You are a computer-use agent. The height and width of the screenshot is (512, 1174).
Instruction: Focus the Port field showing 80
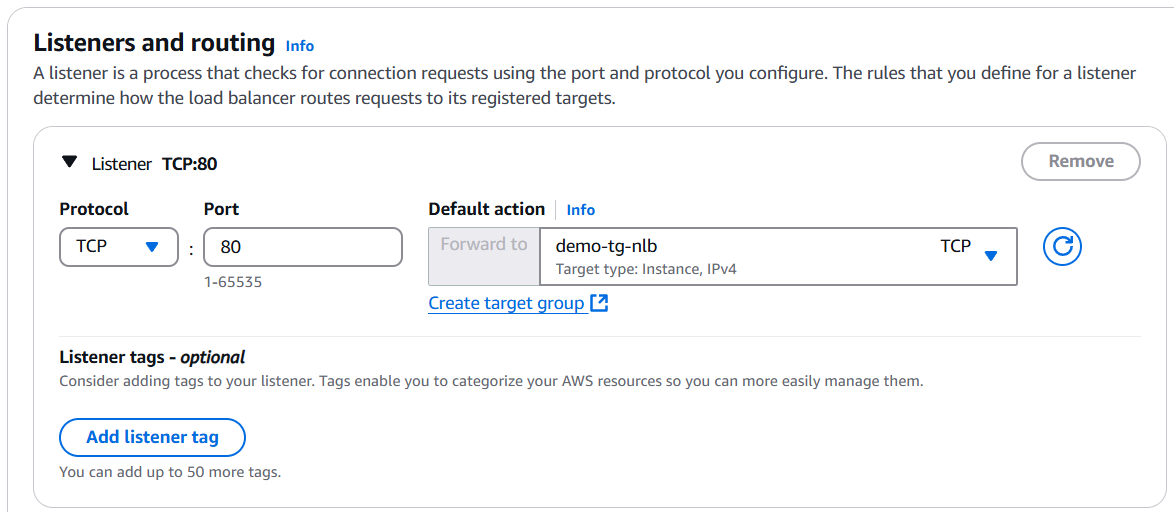pos(302,247)
